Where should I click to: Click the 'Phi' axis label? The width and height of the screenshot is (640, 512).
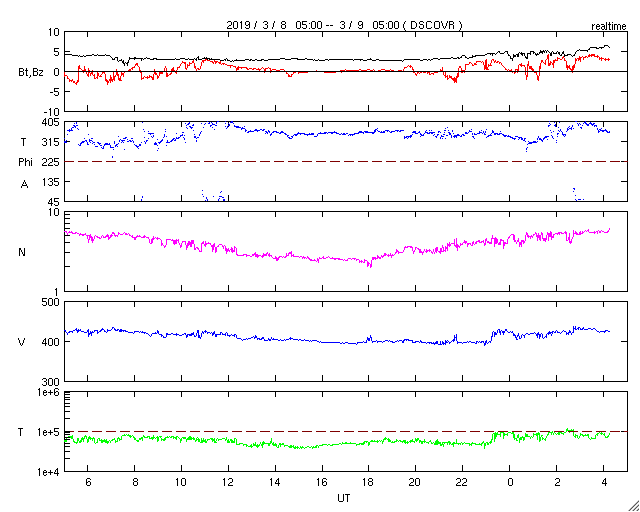click(x=24, y=163)
